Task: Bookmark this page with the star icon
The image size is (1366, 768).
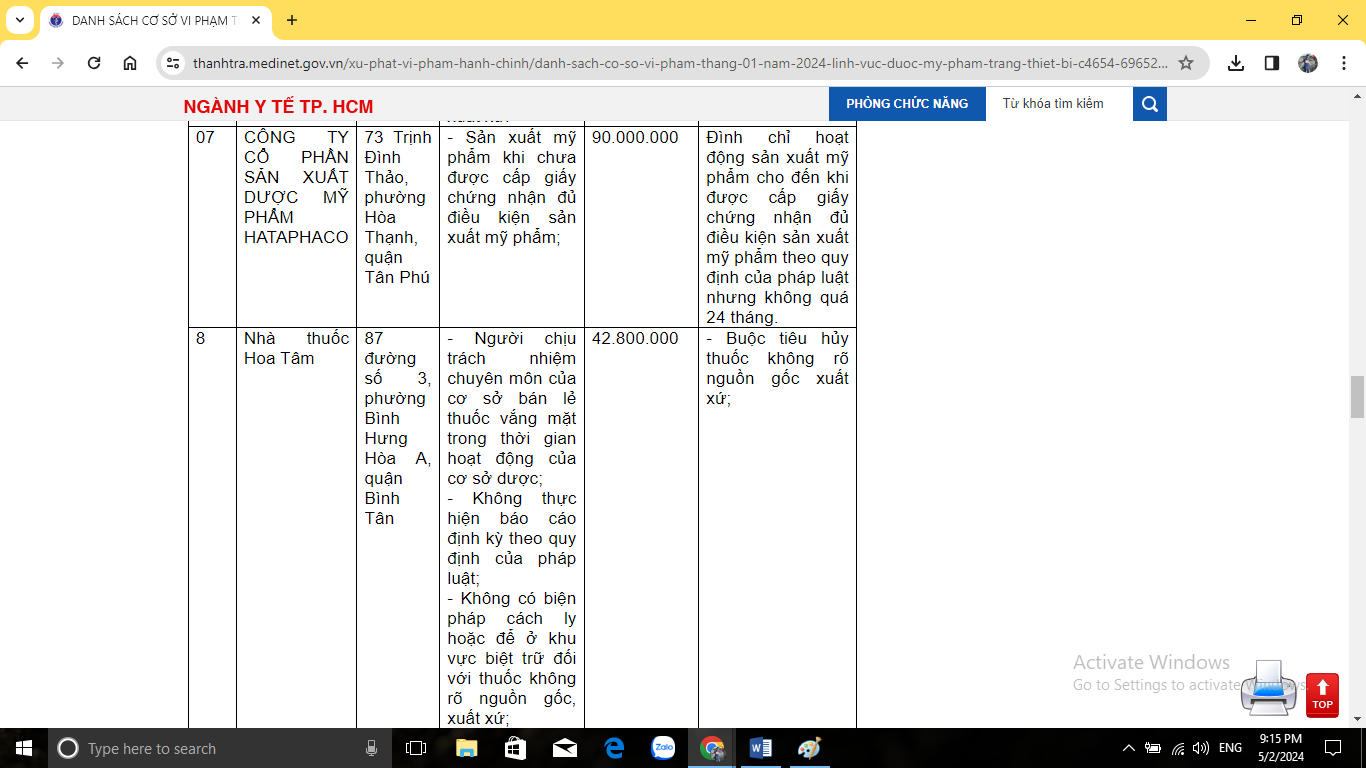Action: coord(1186,63)
